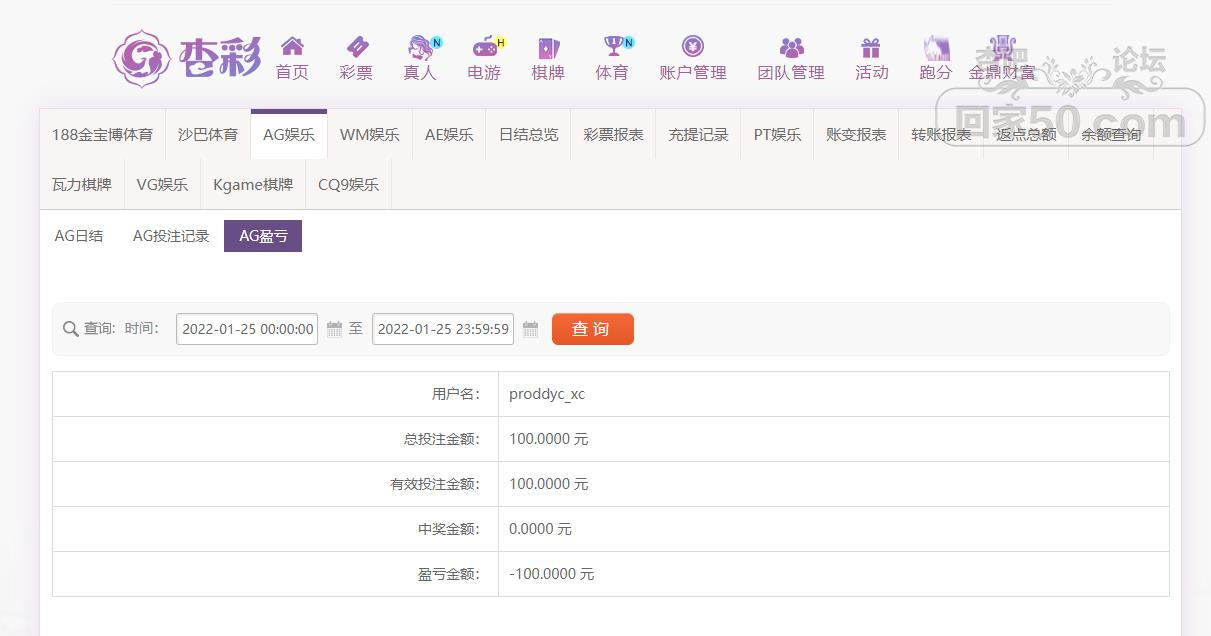The image size is (1211, 636).
Task: Go to 首页 home icon
Action: pyautogui.click(x=292, y=46)
